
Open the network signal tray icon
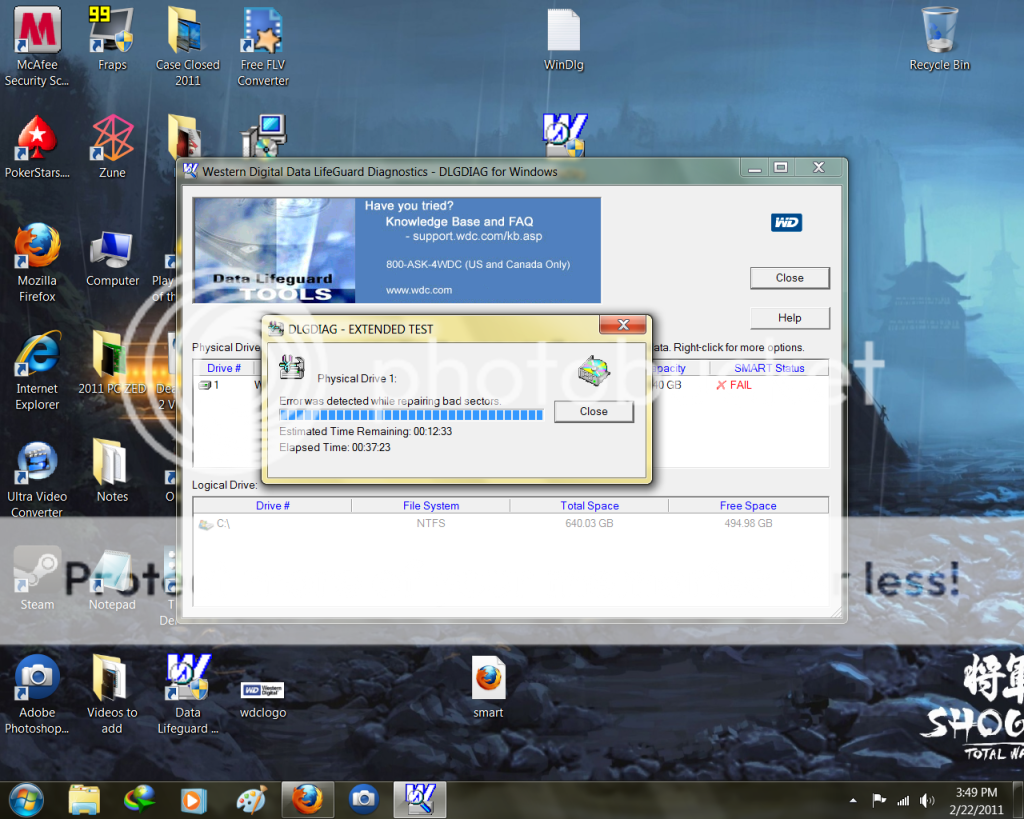[903, 800]
